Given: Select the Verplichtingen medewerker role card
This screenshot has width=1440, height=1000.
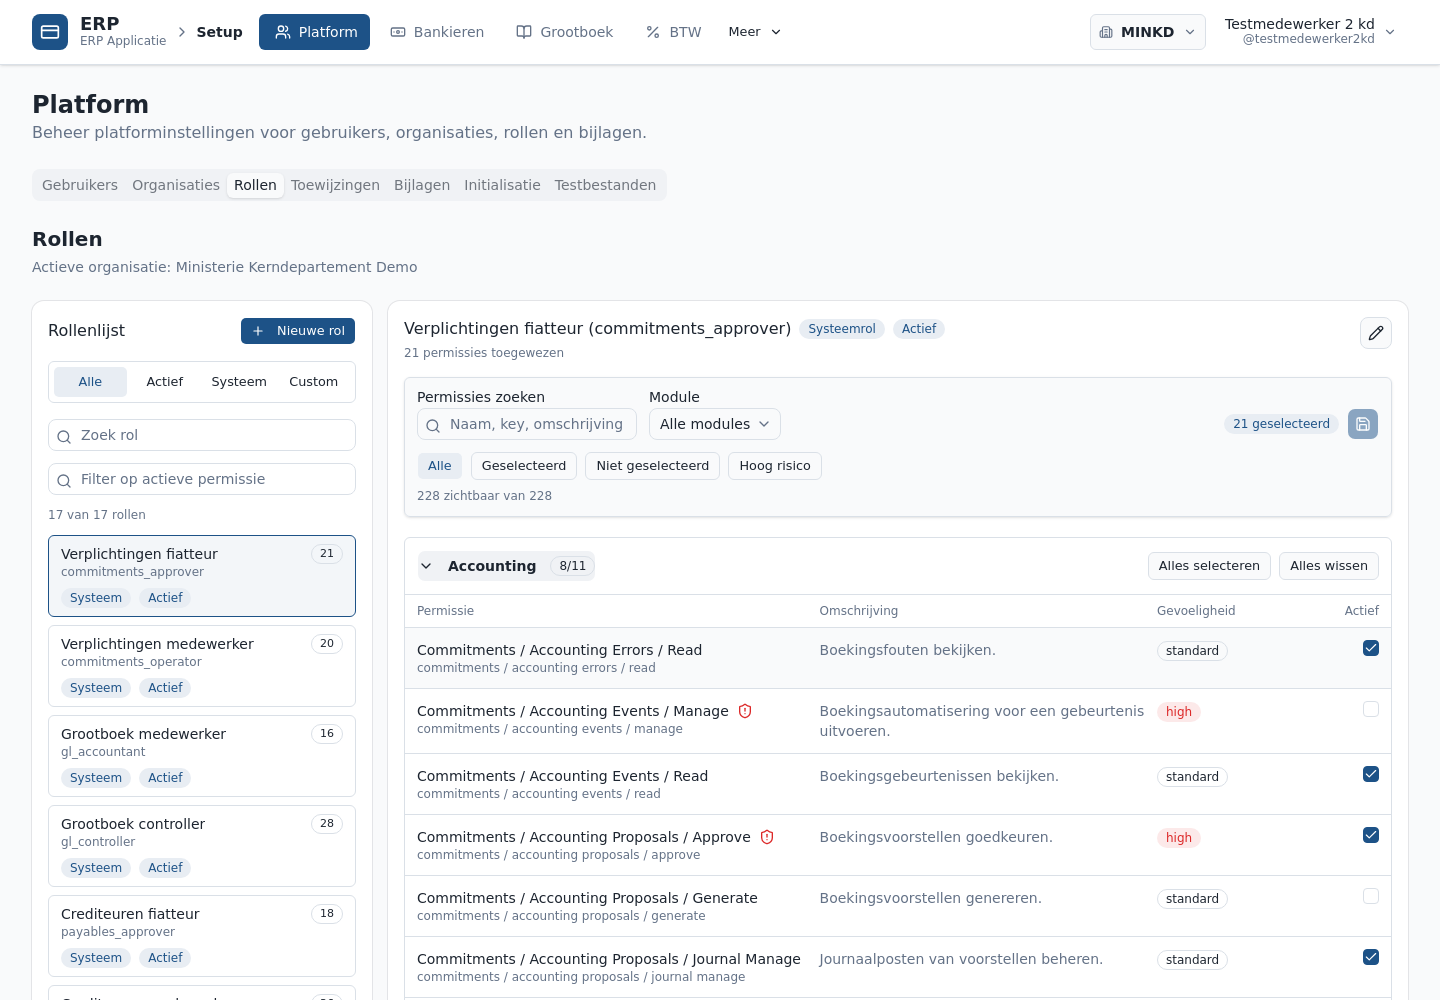Looking at the screenshot, I should pyautogui.click(x=202, y=666).
